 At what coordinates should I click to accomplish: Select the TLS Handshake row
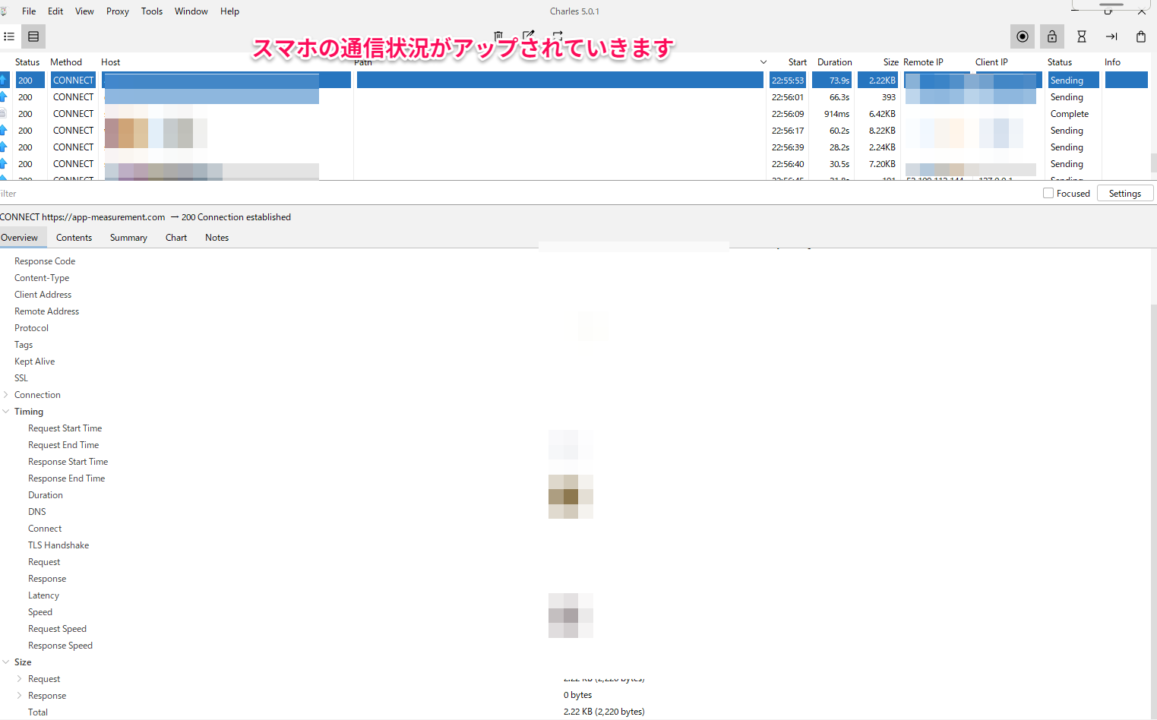click(x=576, y=545)
